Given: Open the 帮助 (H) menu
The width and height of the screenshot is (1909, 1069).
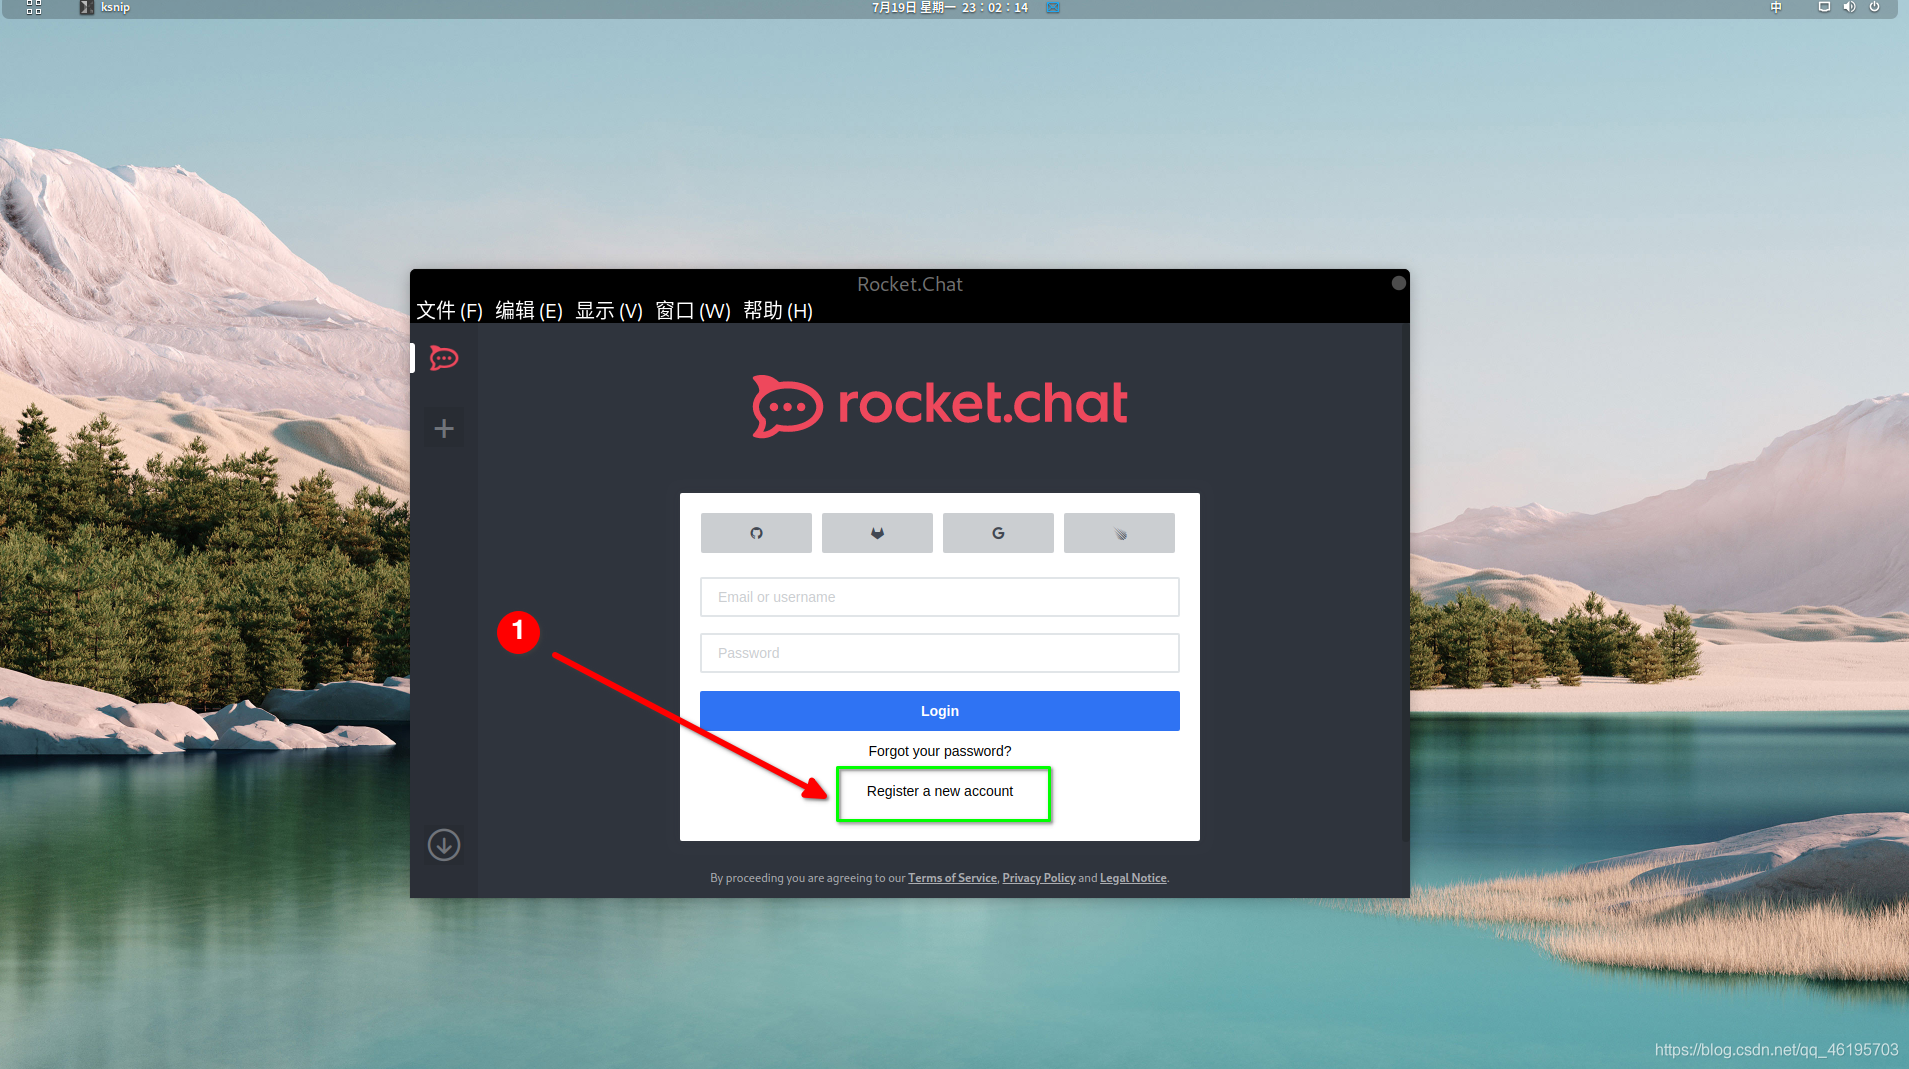Looking at the screenshot, I should (778, 311).
